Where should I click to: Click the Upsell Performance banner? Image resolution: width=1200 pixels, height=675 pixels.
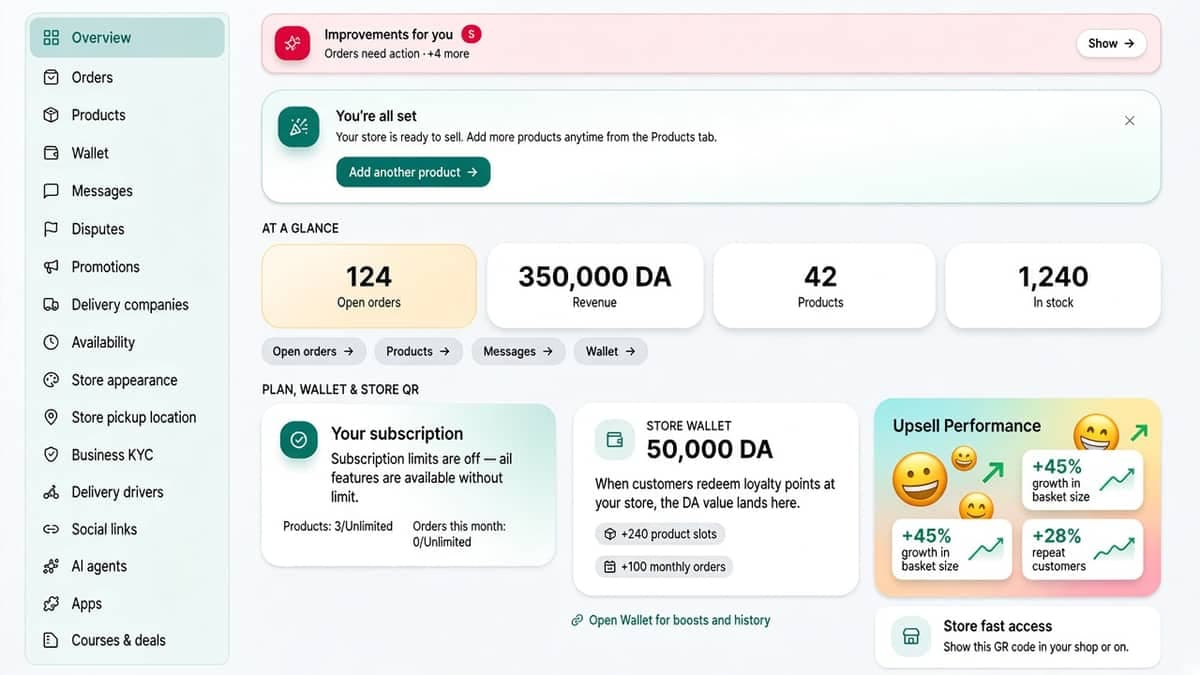(x=1018, y=497)
